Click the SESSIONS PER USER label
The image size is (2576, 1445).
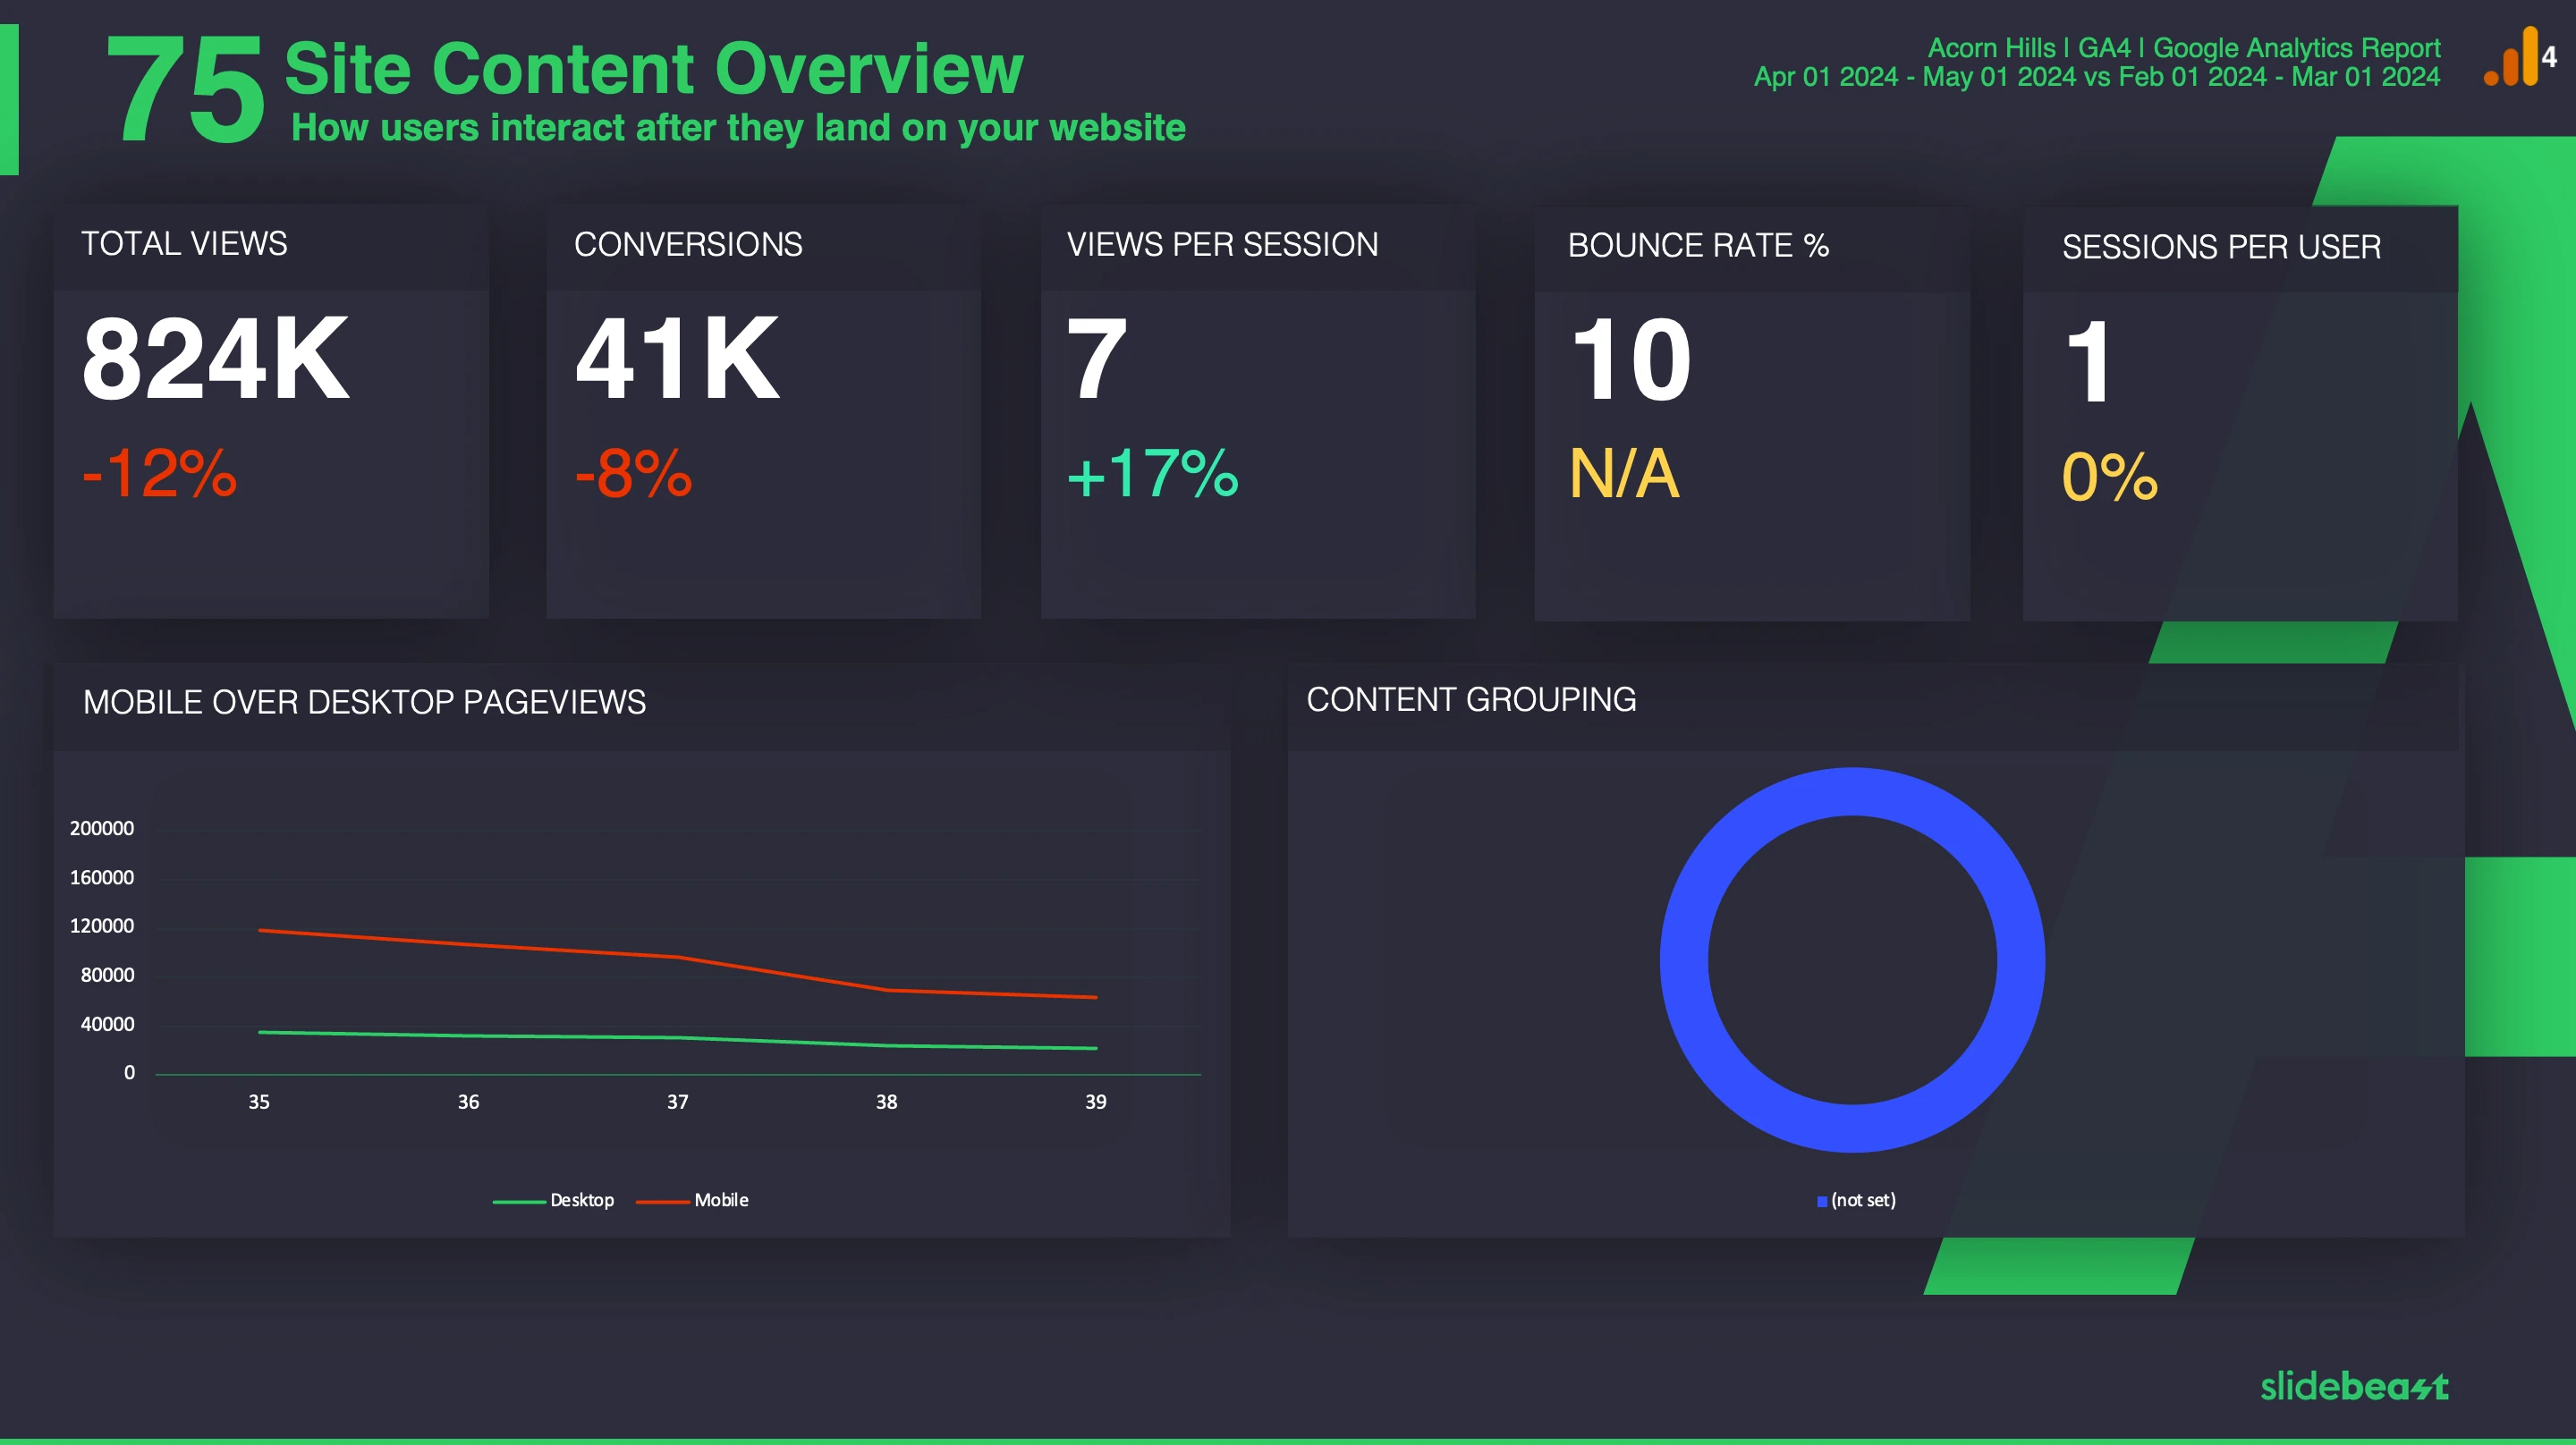point(2221,247)
